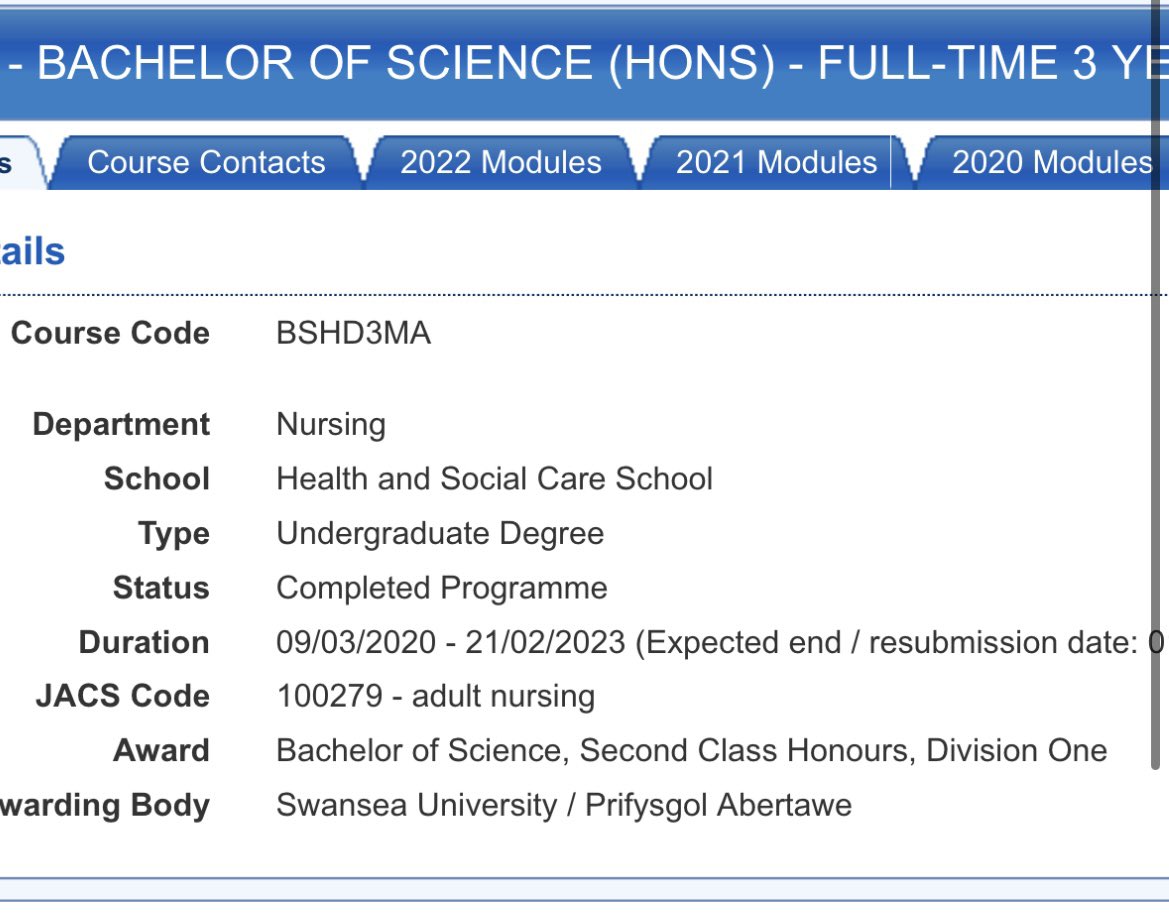Select the 100279 - adult nursing JACS code

(x=435, y=697)
